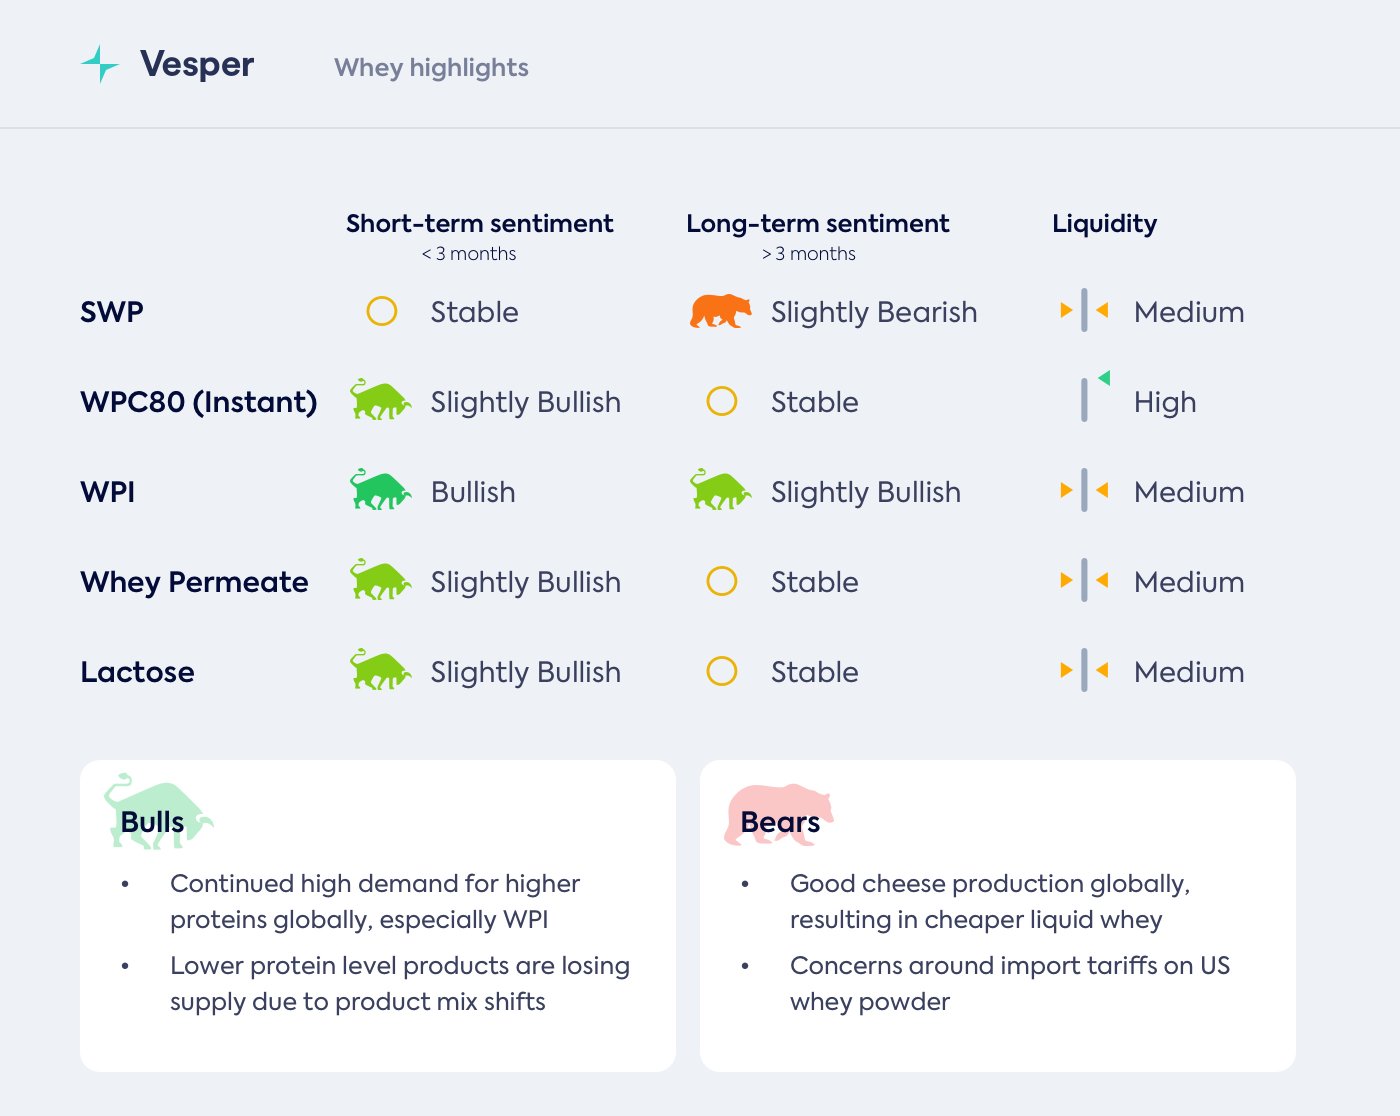The height and width of the screenshot is (1116, 1400).
Task: Click the Bears card heading
Action: [780, 822]
